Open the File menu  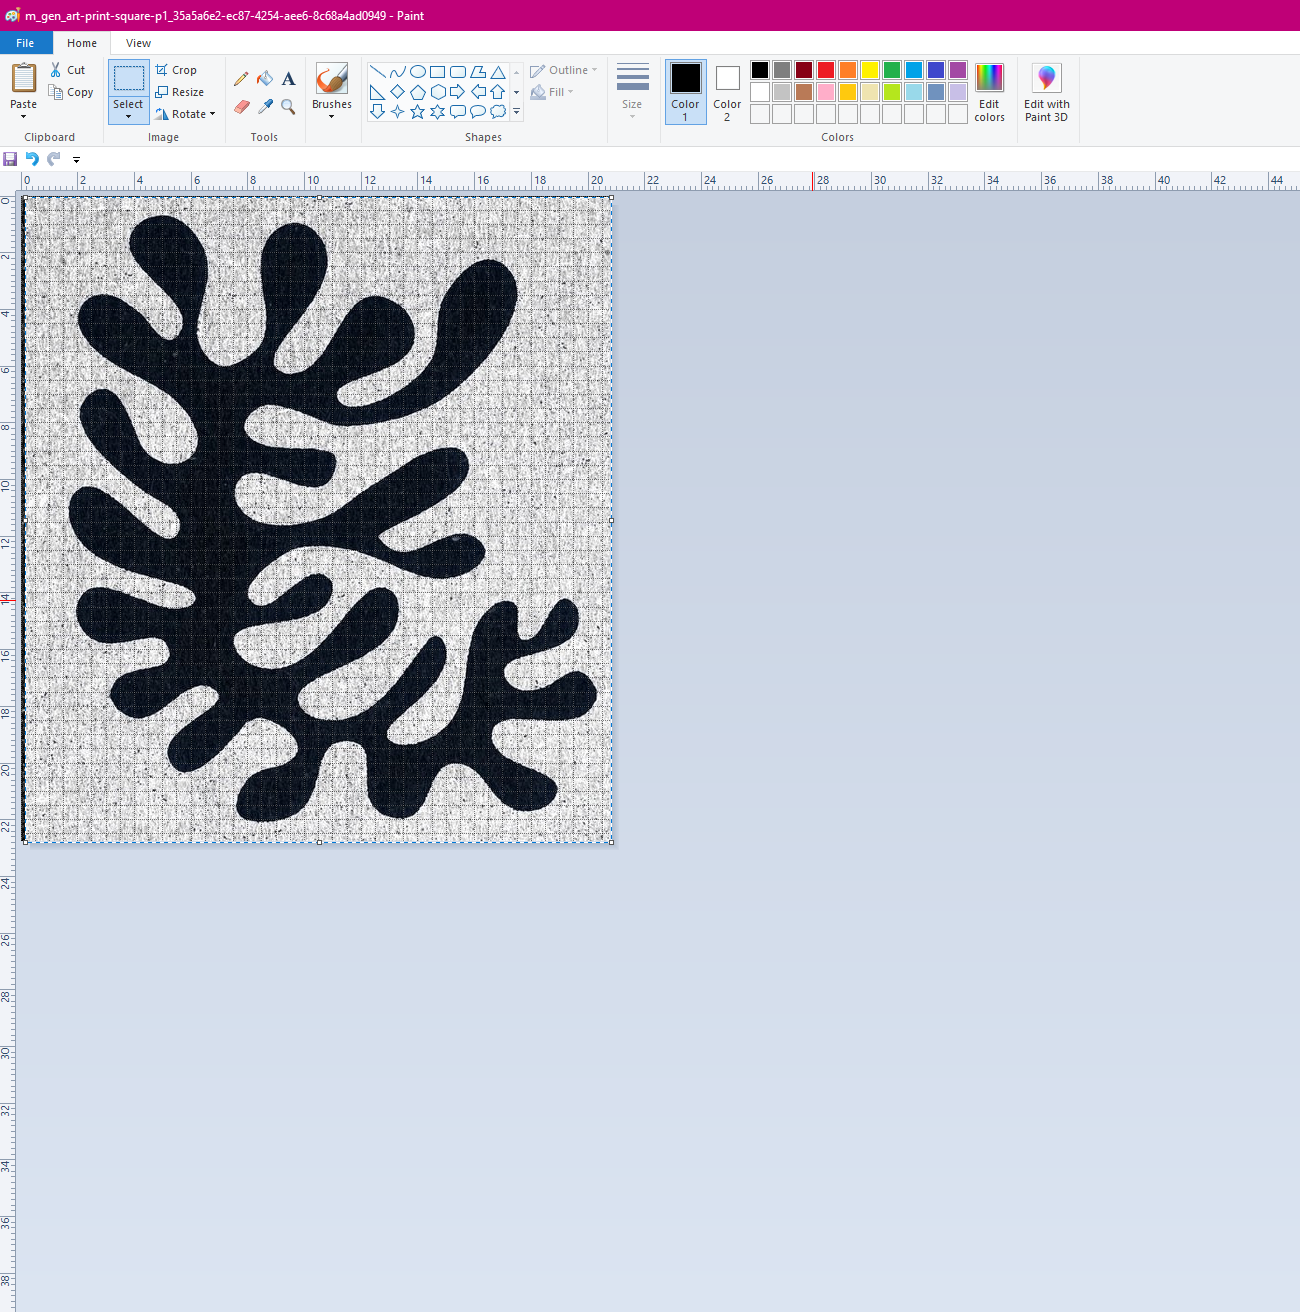click(x=25, y=43)
